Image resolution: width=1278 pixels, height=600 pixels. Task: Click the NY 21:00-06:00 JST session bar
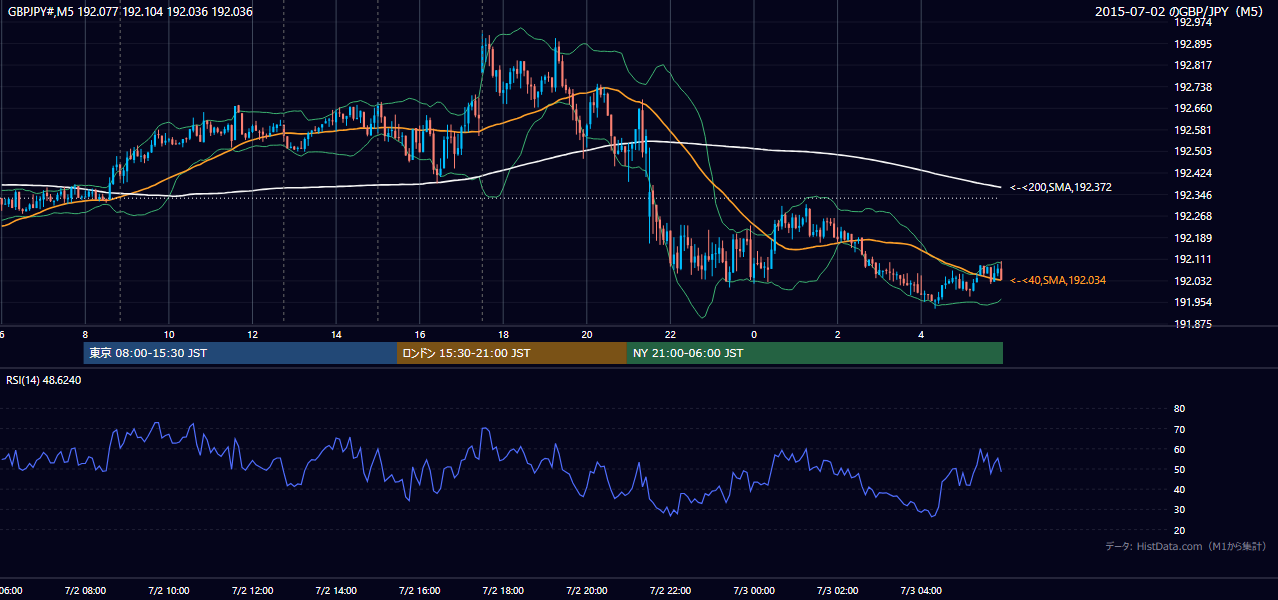(815, 353)
